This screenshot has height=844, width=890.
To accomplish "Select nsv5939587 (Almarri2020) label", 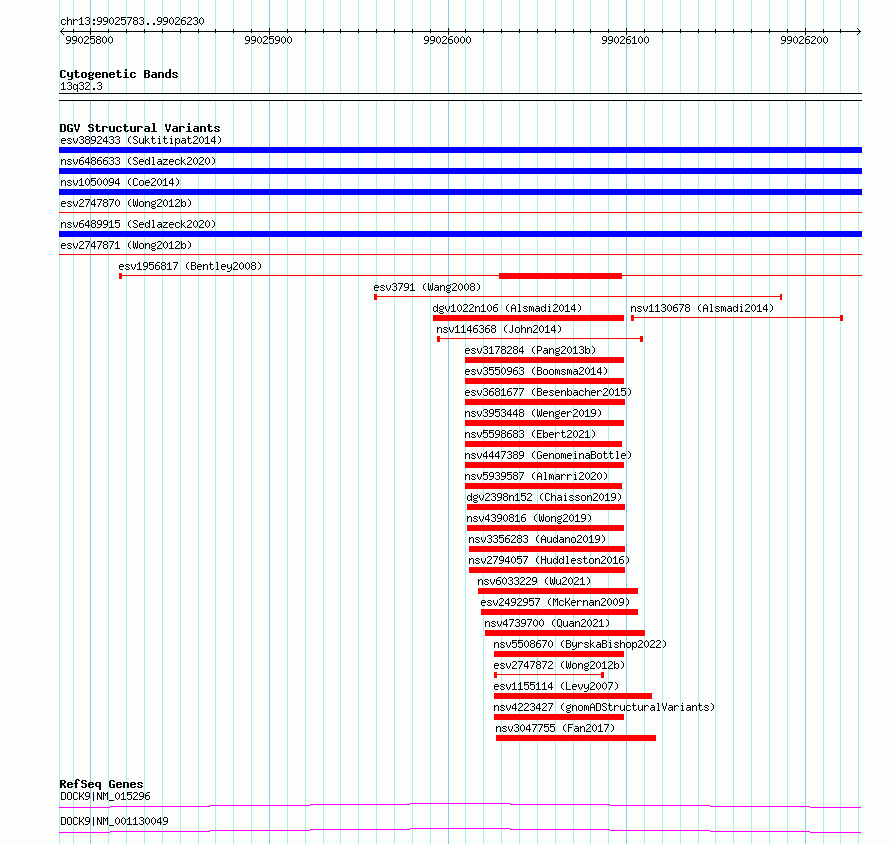I will click(x=536, y=476).
